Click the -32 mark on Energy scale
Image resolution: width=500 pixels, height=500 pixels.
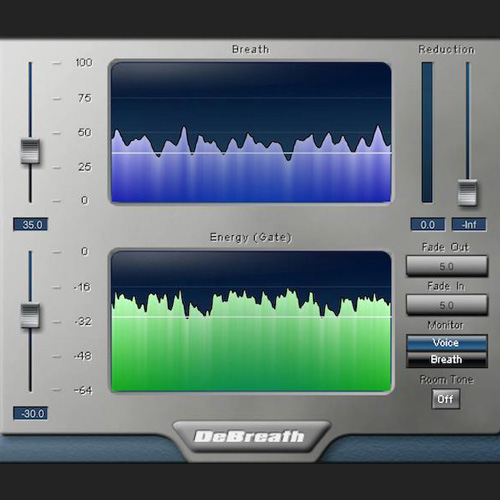83,321
